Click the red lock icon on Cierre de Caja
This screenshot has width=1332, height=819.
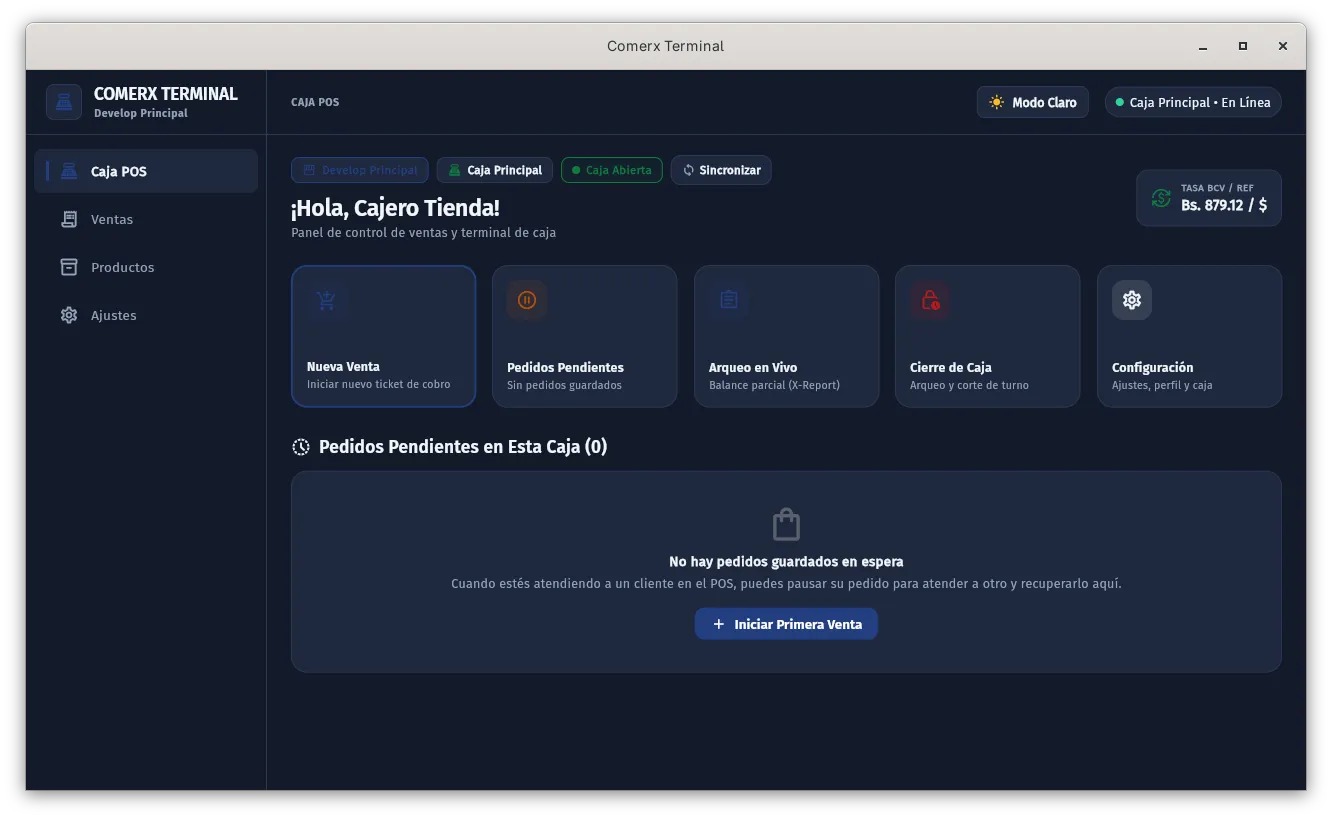tap(930, 300)
